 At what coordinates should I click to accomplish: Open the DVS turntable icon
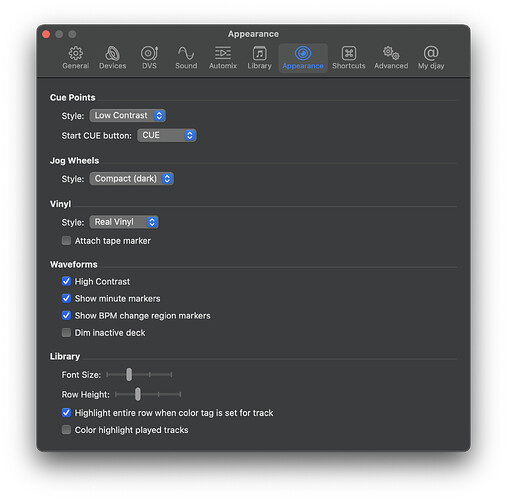click(x=149, y=53)
